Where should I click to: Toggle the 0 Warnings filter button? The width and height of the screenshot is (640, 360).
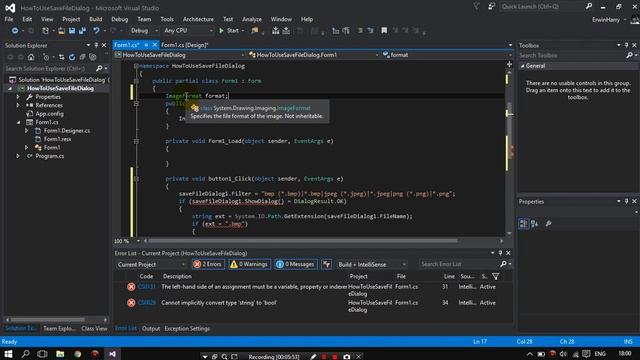tap(249, 264)
